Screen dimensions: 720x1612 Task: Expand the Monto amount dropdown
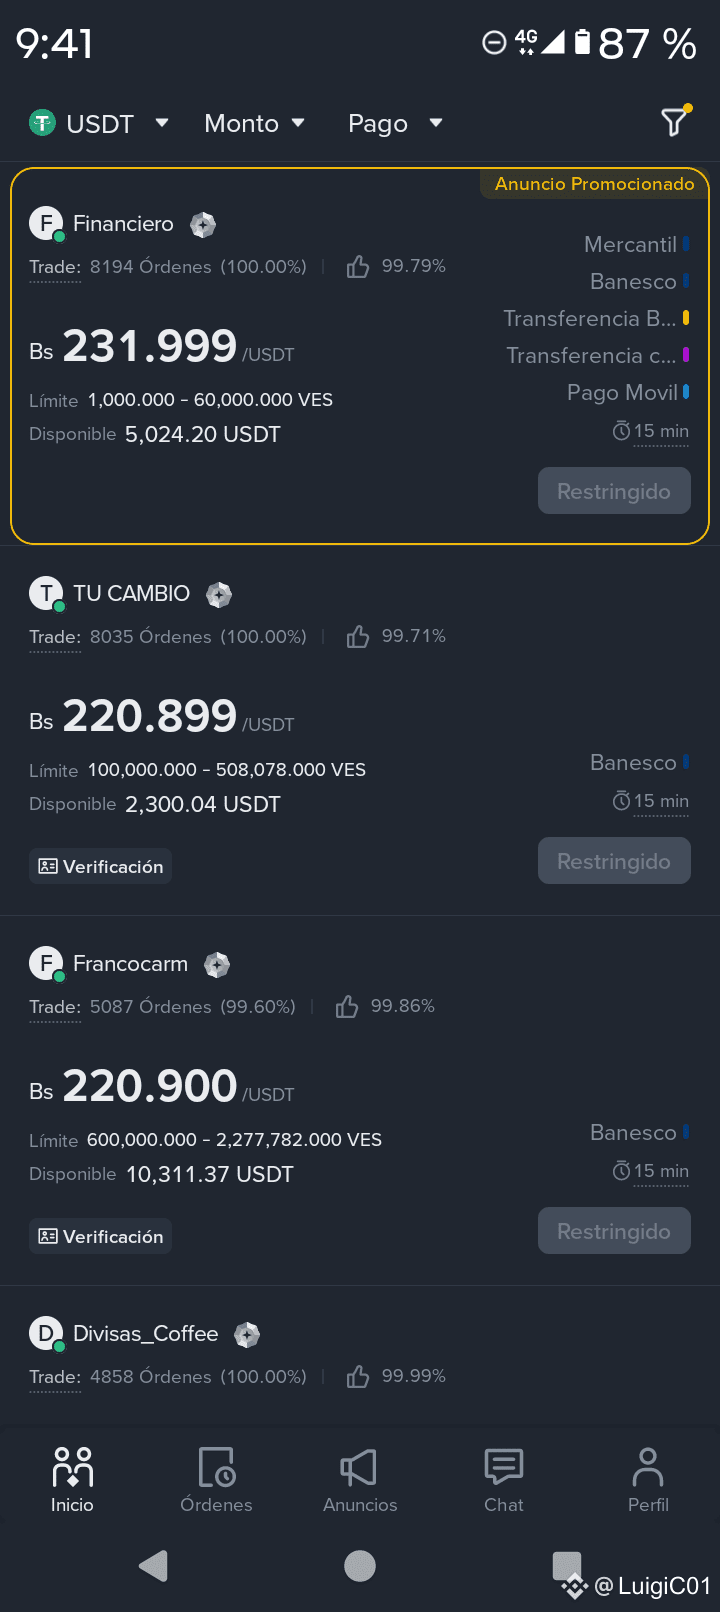pos(254,123)
